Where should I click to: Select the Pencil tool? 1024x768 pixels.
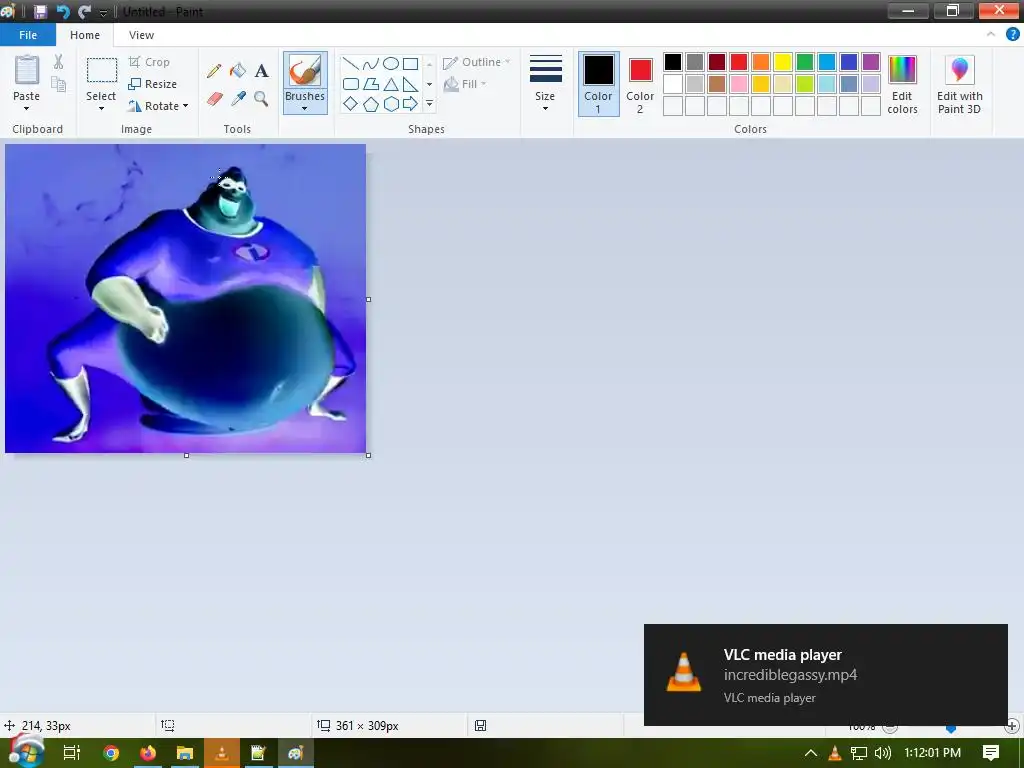[214, 71]
